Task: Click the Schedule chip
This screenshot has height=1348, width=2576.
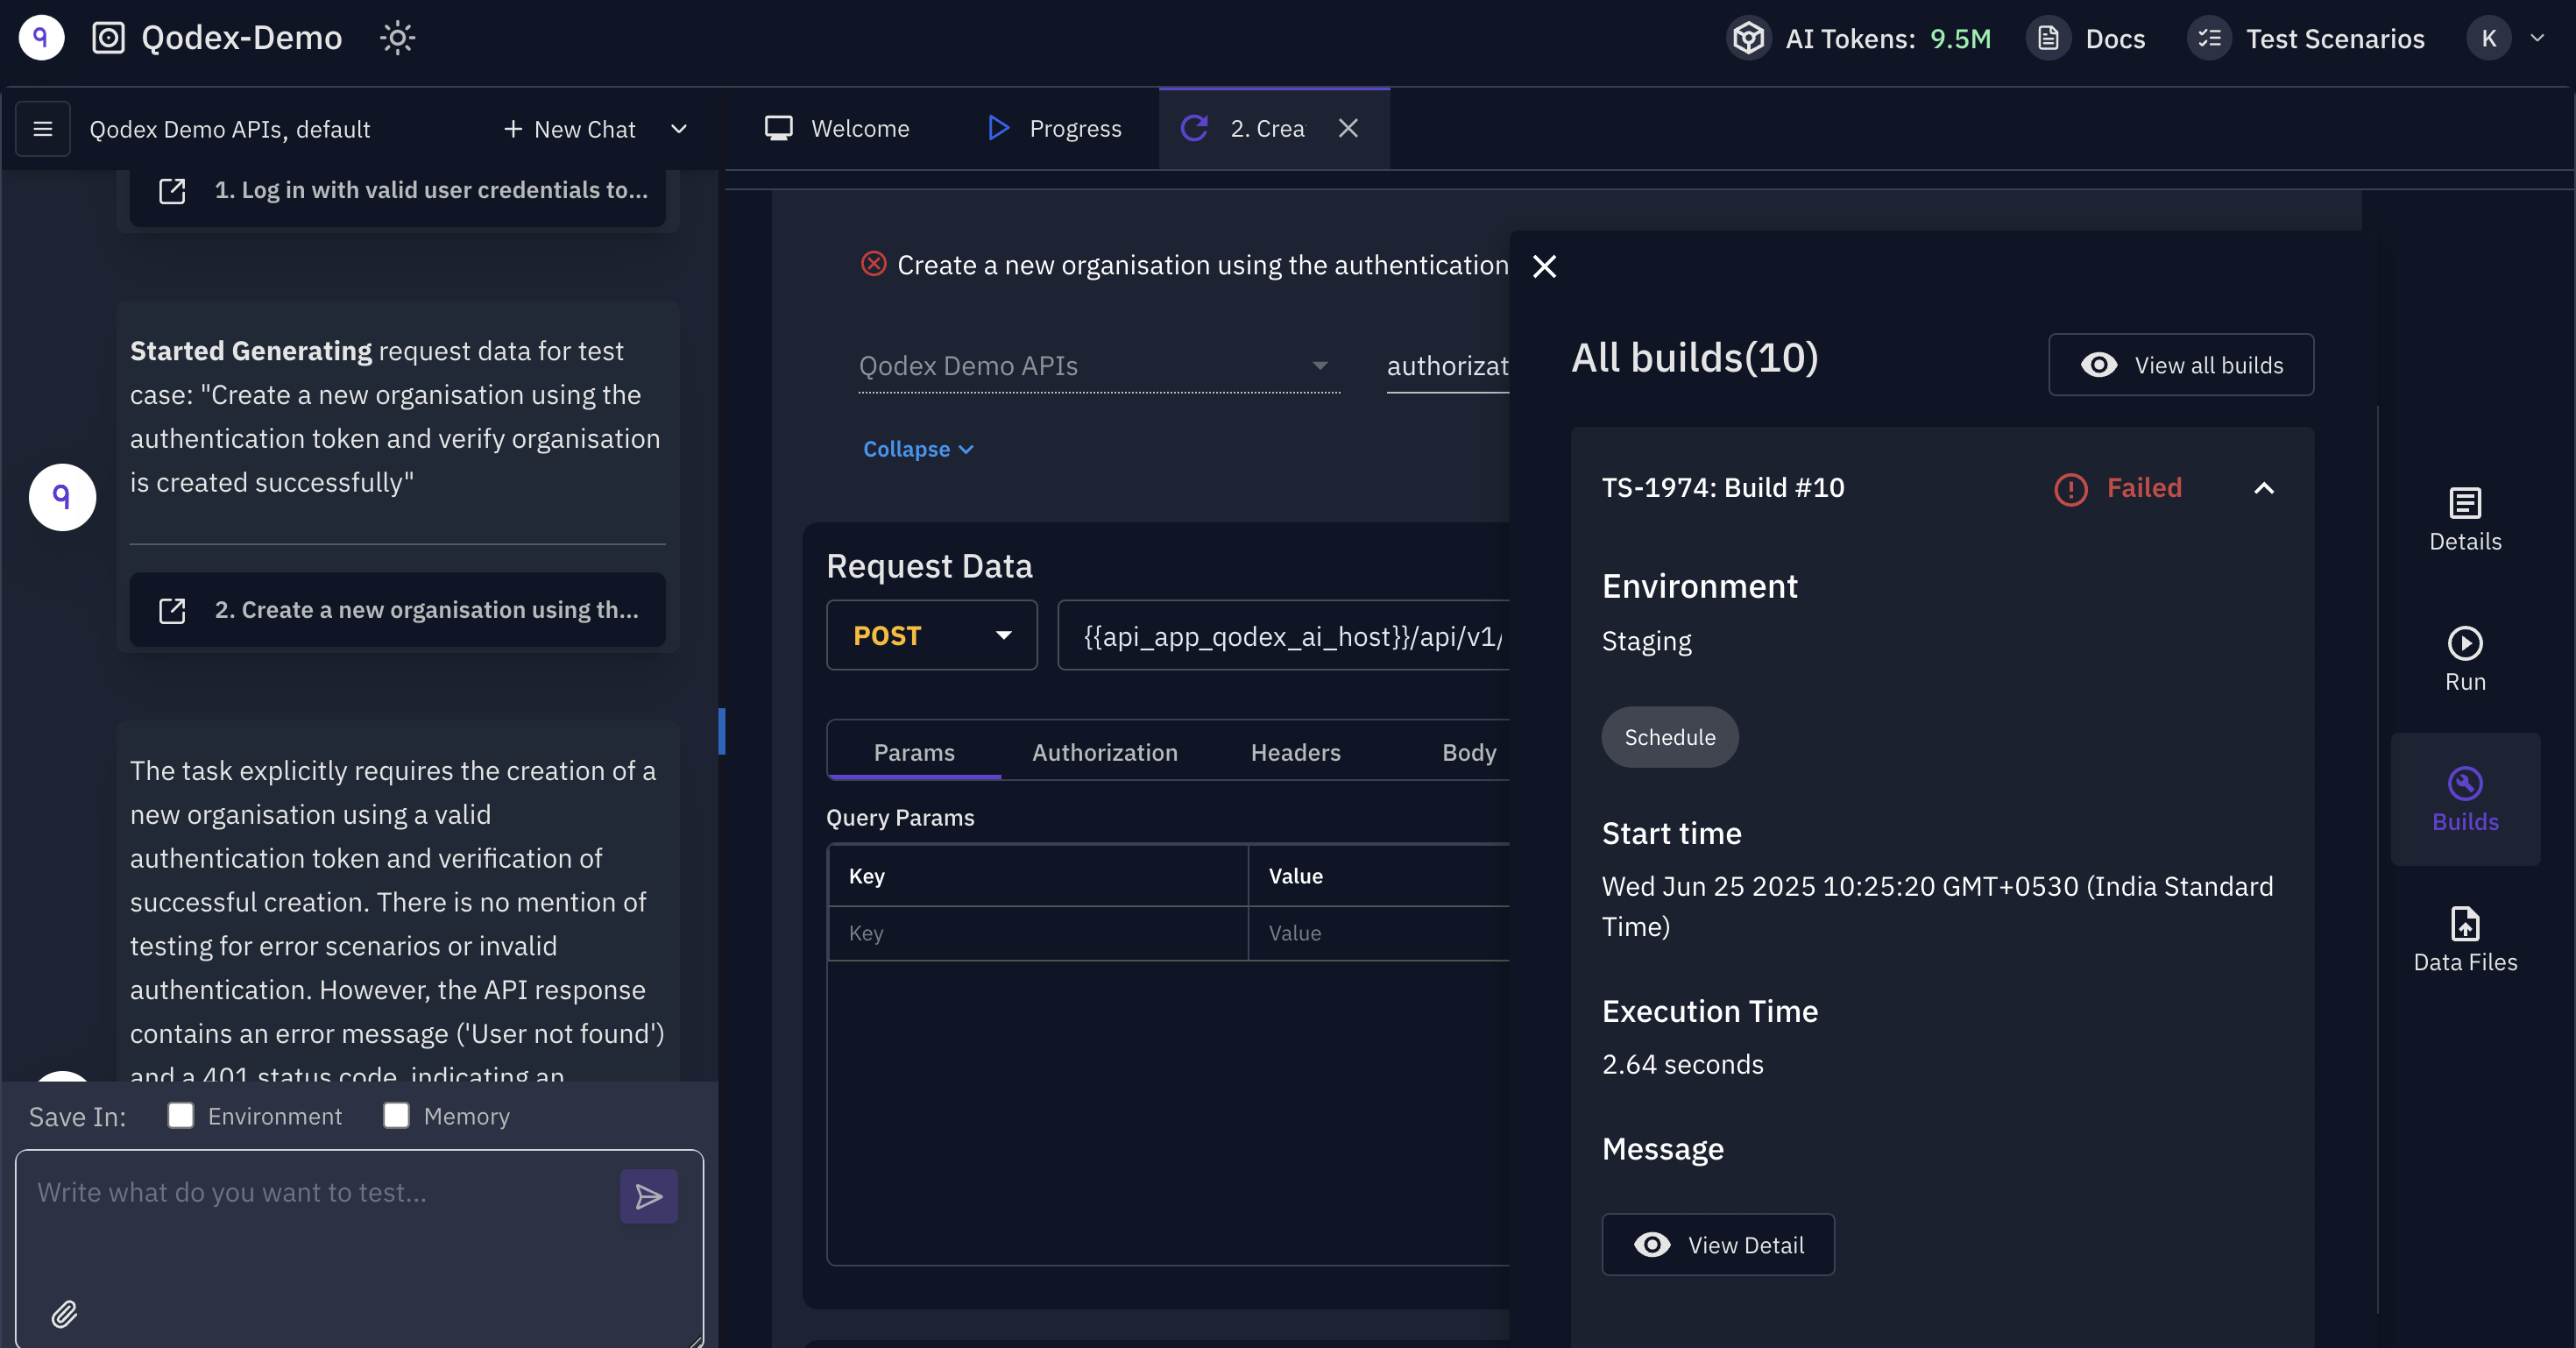Action: click(x=1669, y=737)
